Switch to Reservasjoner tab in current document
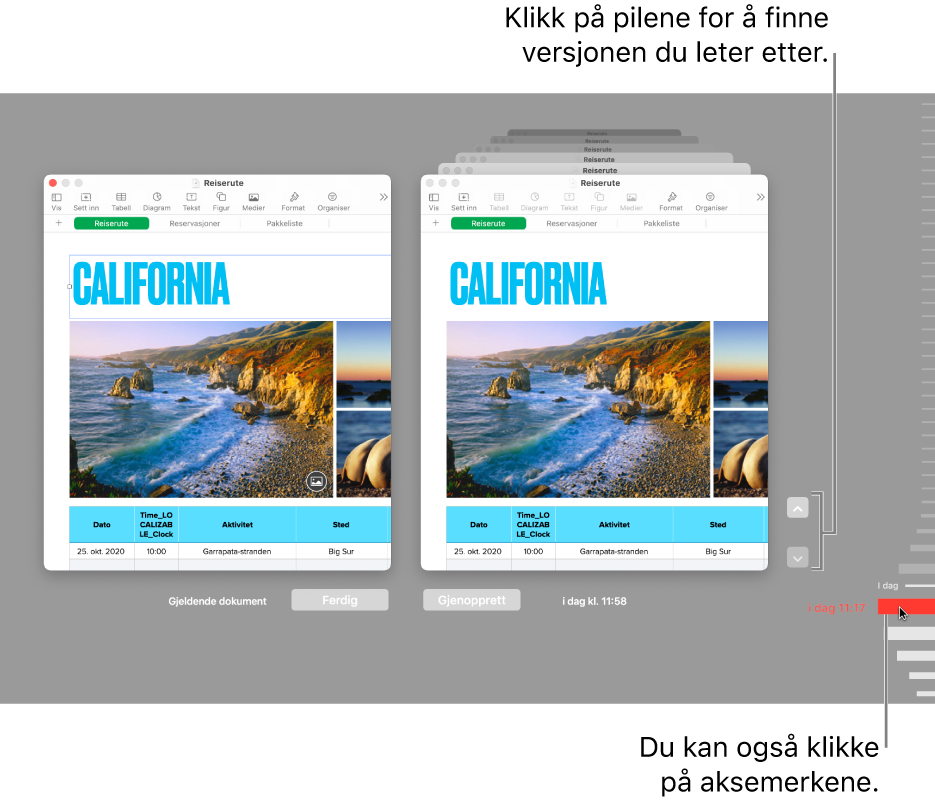The image size is (935, 809). pyautogui.click(x=194, y=224)
